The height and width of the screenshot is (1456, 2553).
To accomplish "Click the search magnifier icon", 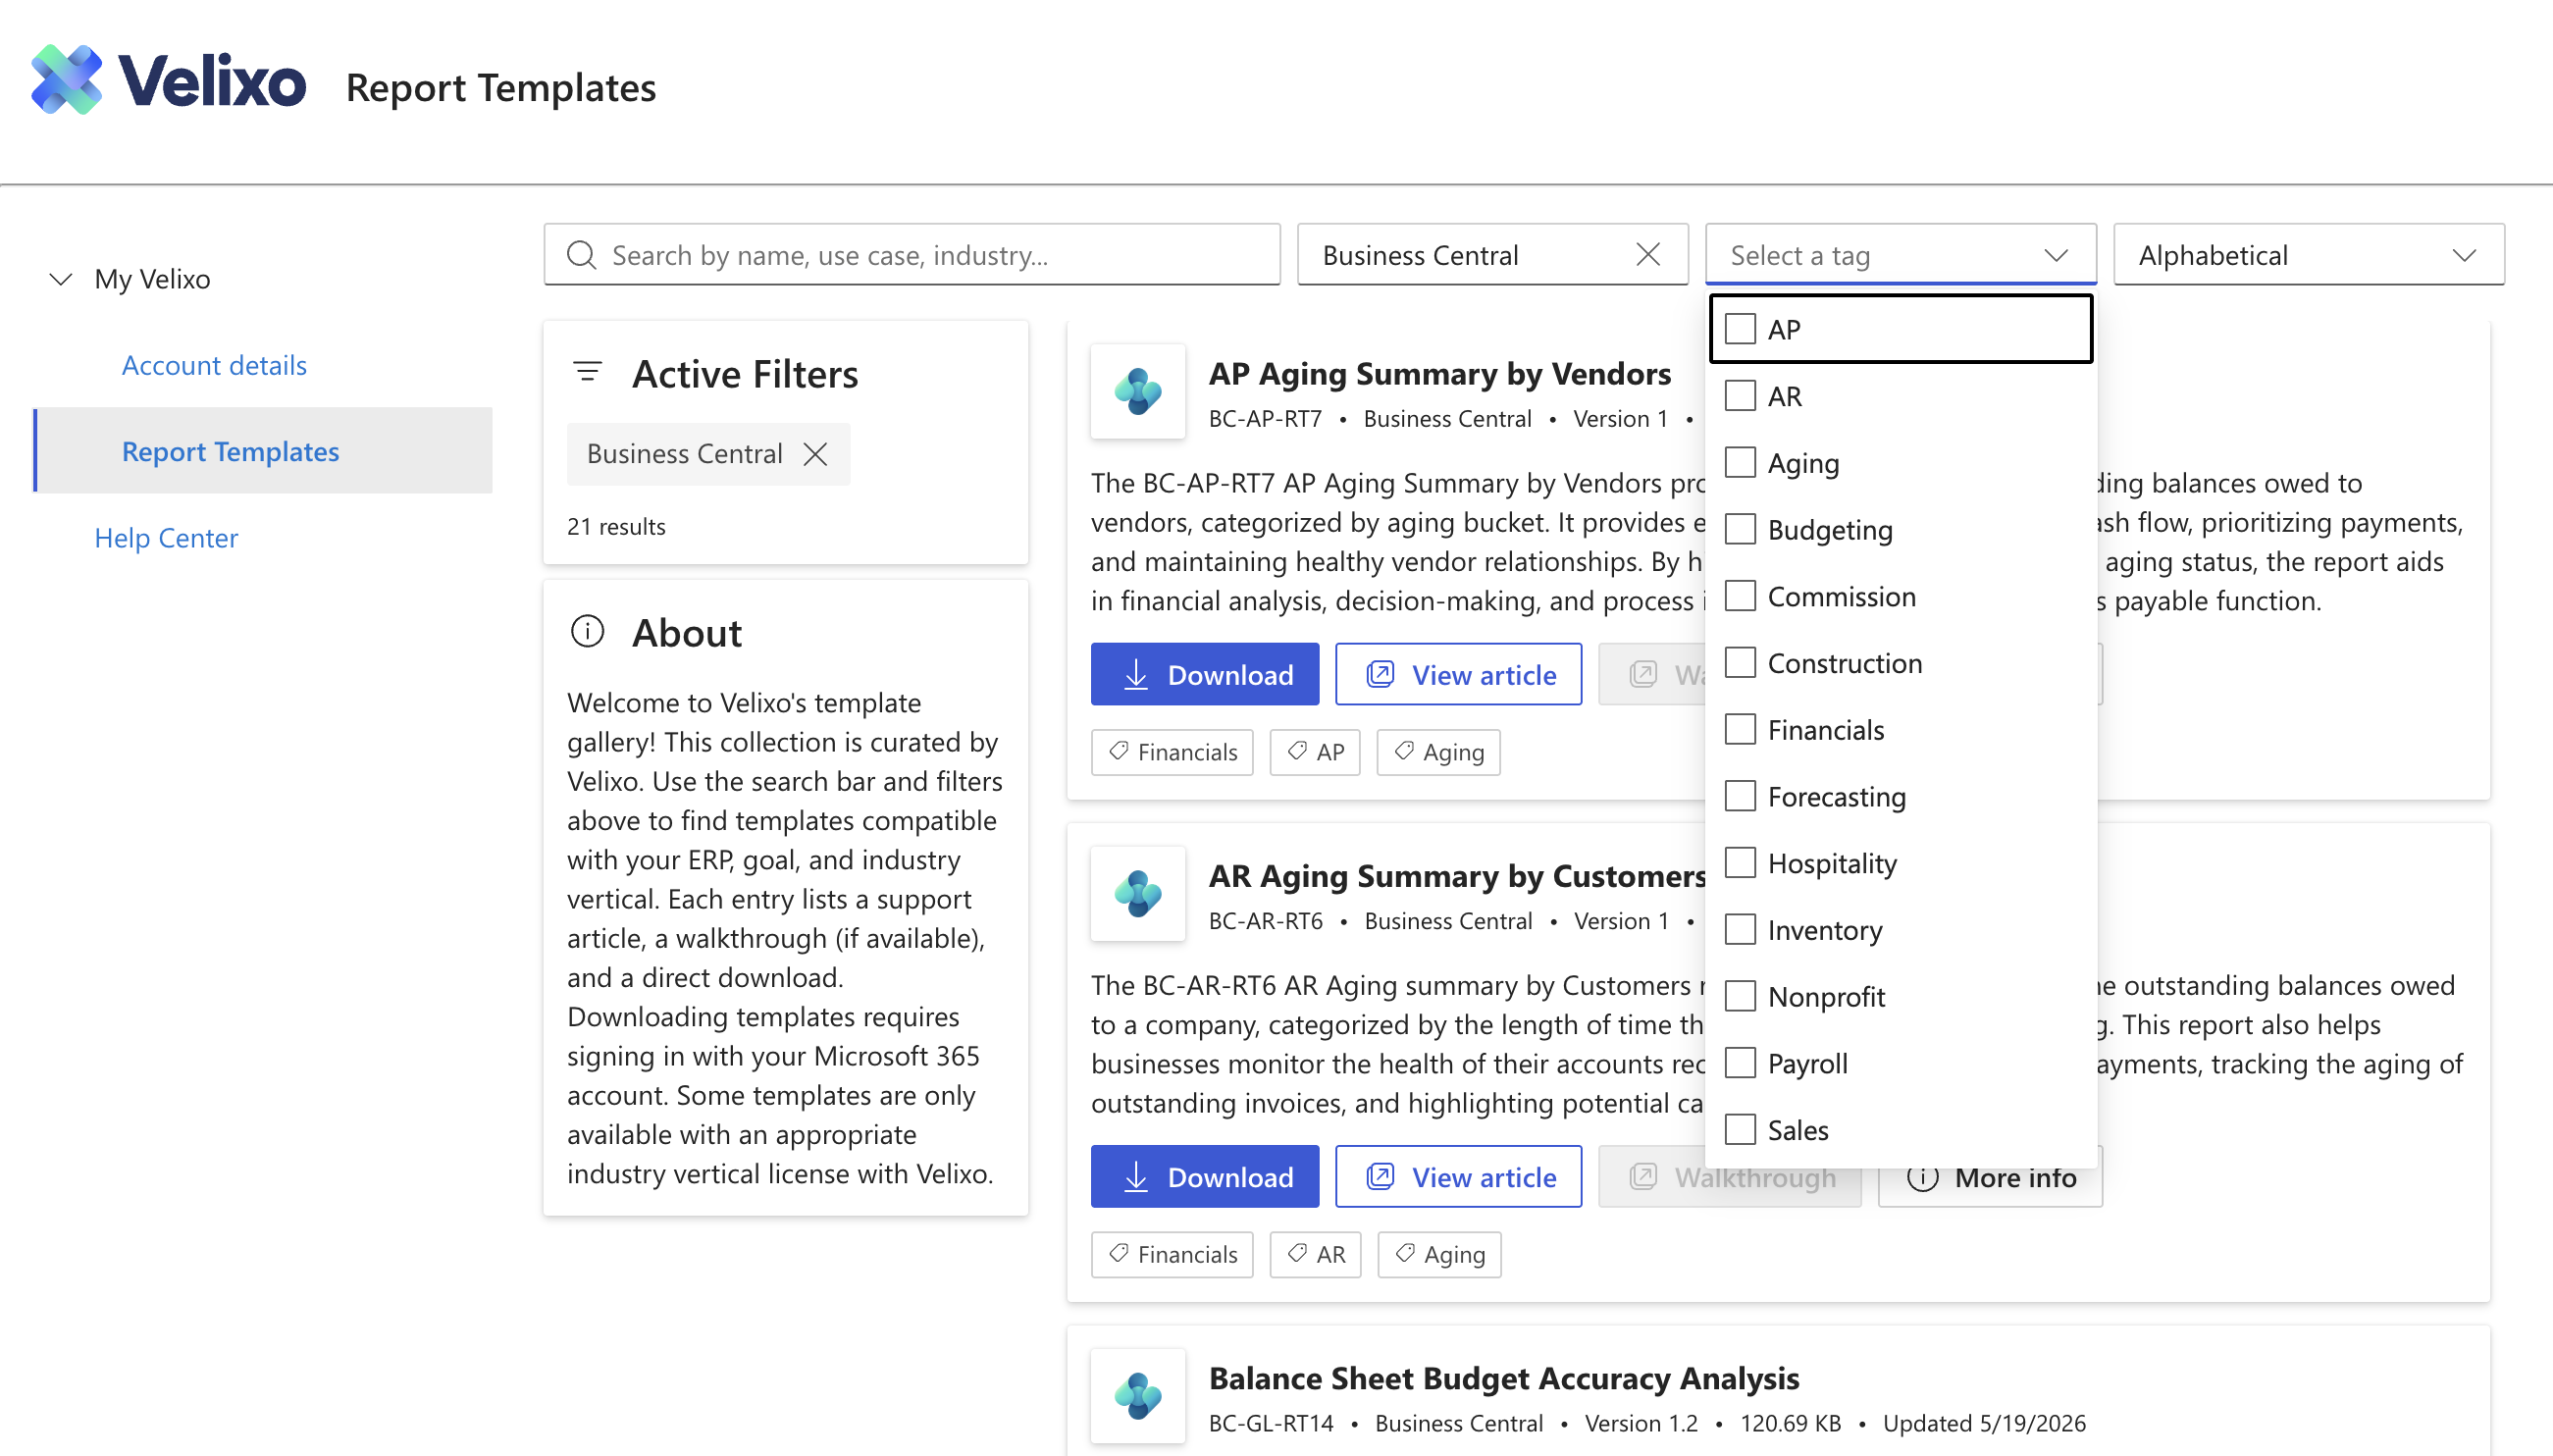I will 581,255.
